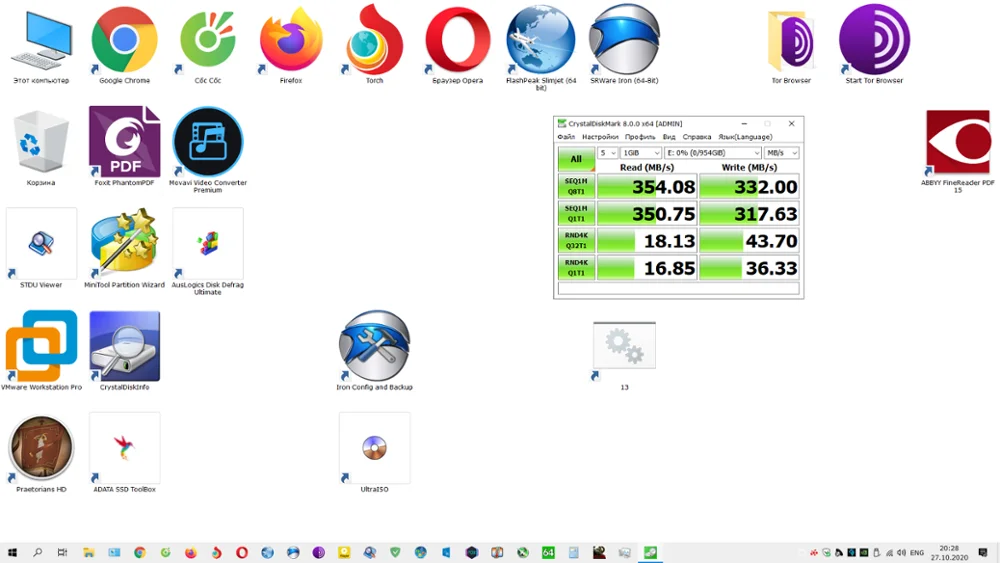Click the empty comment field below results
Viewport: 1000px width, 563px height.
pyautogui.click(x=679, y=288)
